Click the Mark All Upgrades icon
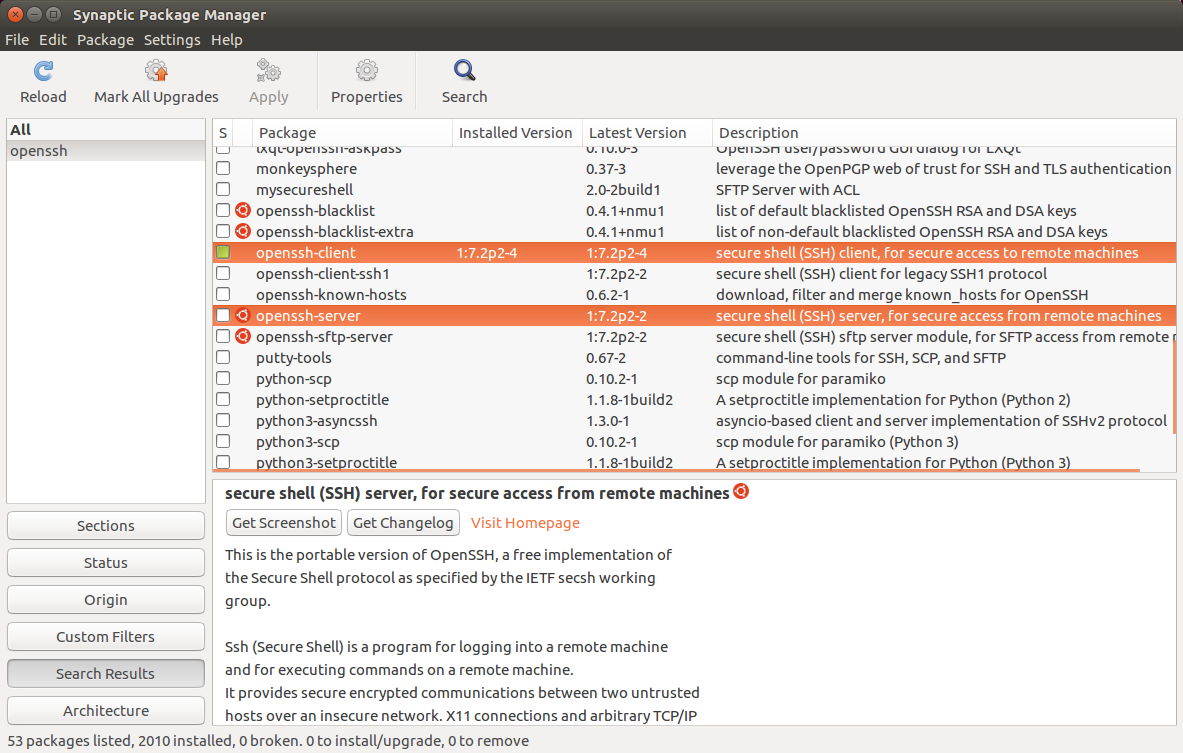Image resolution: width=1183 pixels, height=753 pixels. coord(155,80)
